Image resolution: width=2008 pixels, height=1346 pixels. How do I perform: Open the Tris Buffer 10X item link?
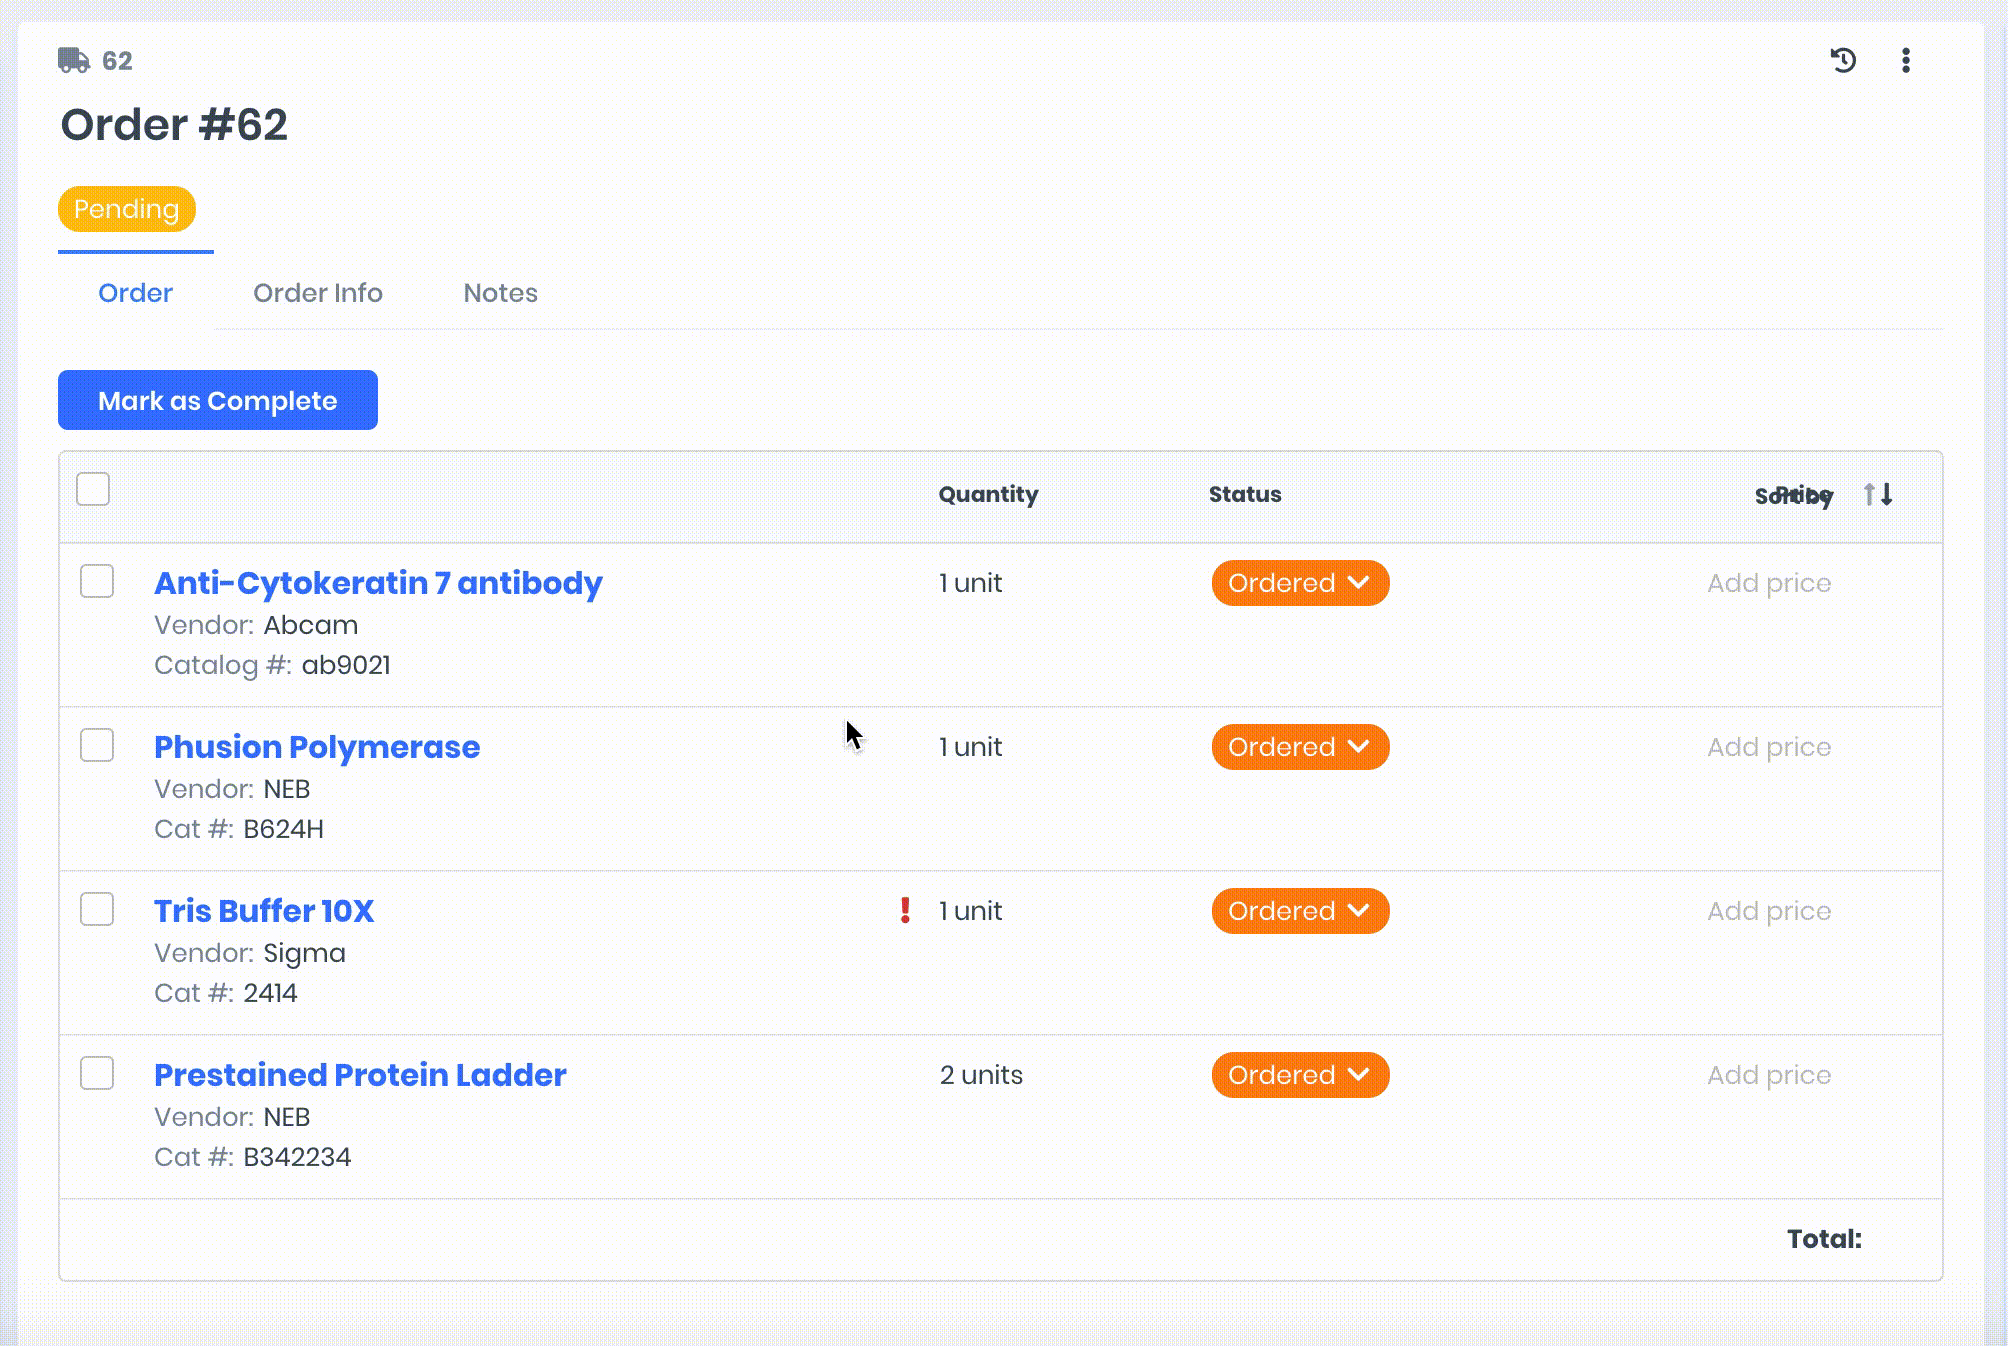click(263, 911)
